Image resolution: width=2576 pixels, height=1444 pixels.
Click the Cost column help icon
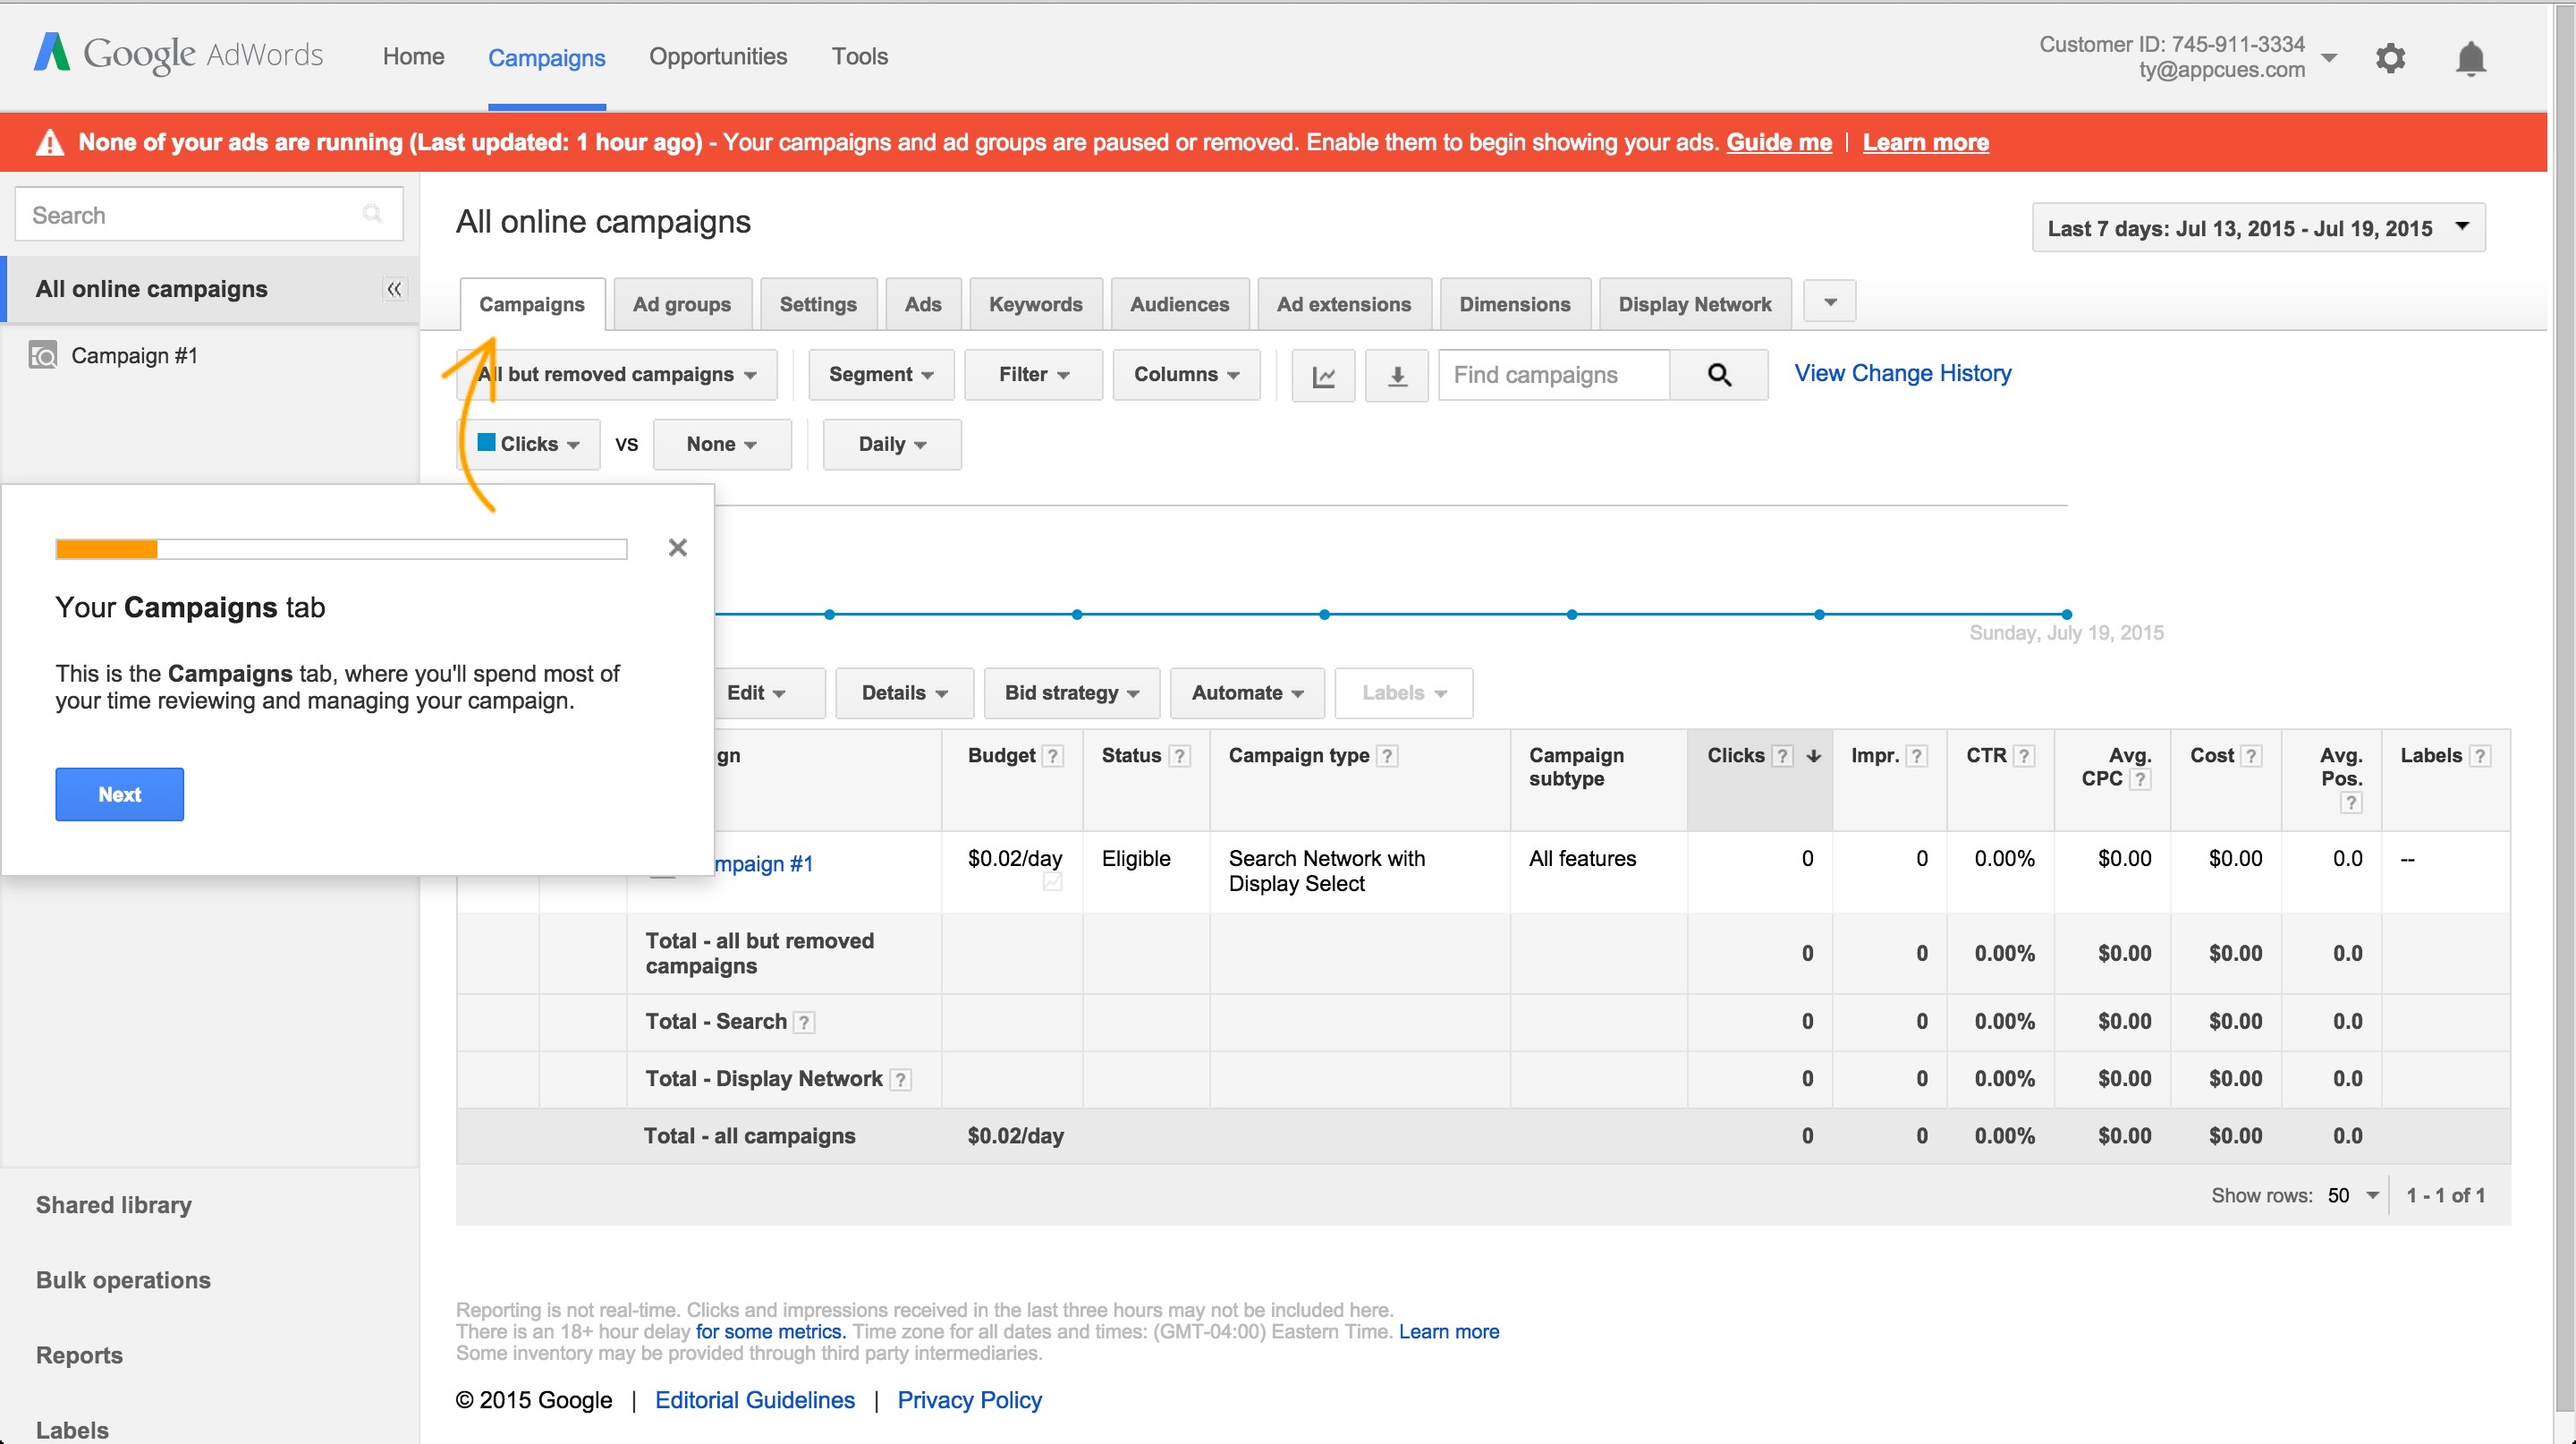pyautogui.click(x=2250, y=756)
